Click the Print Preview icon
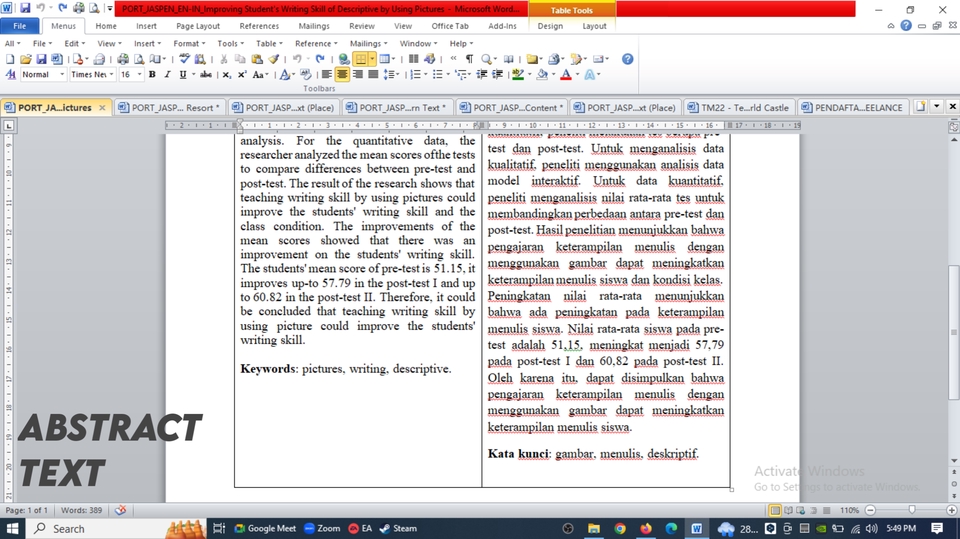Screen dimensions: 960x539 click(139, 59)
